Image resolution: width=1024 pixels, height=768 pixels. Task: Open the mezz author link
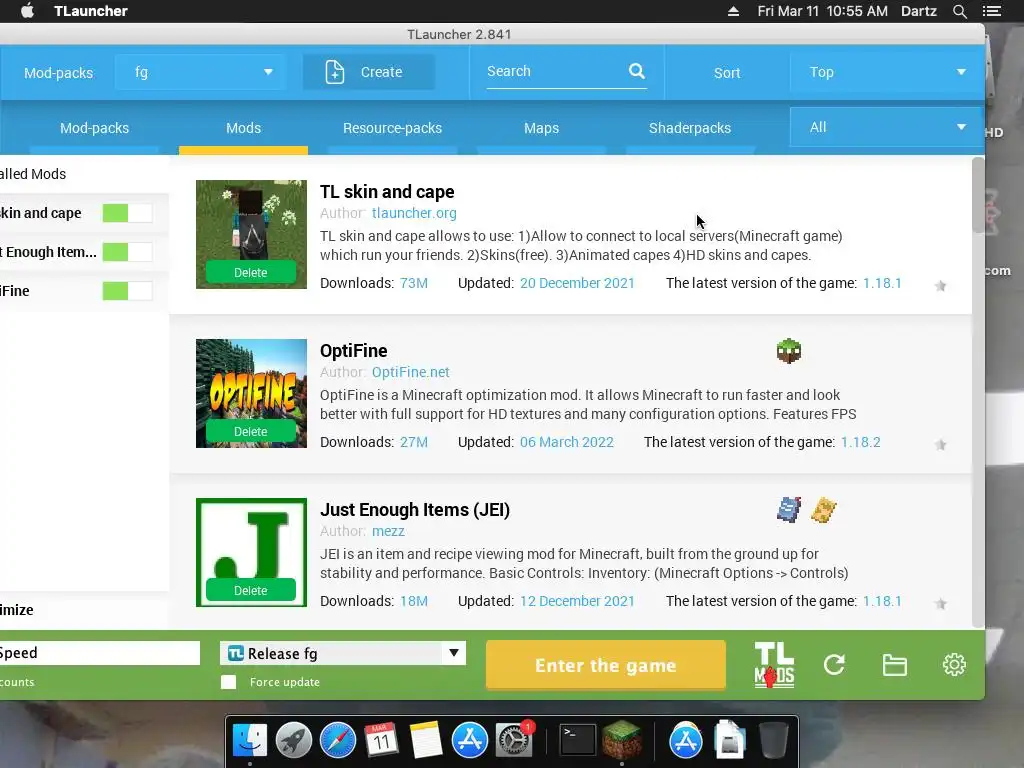pos(388,531)
